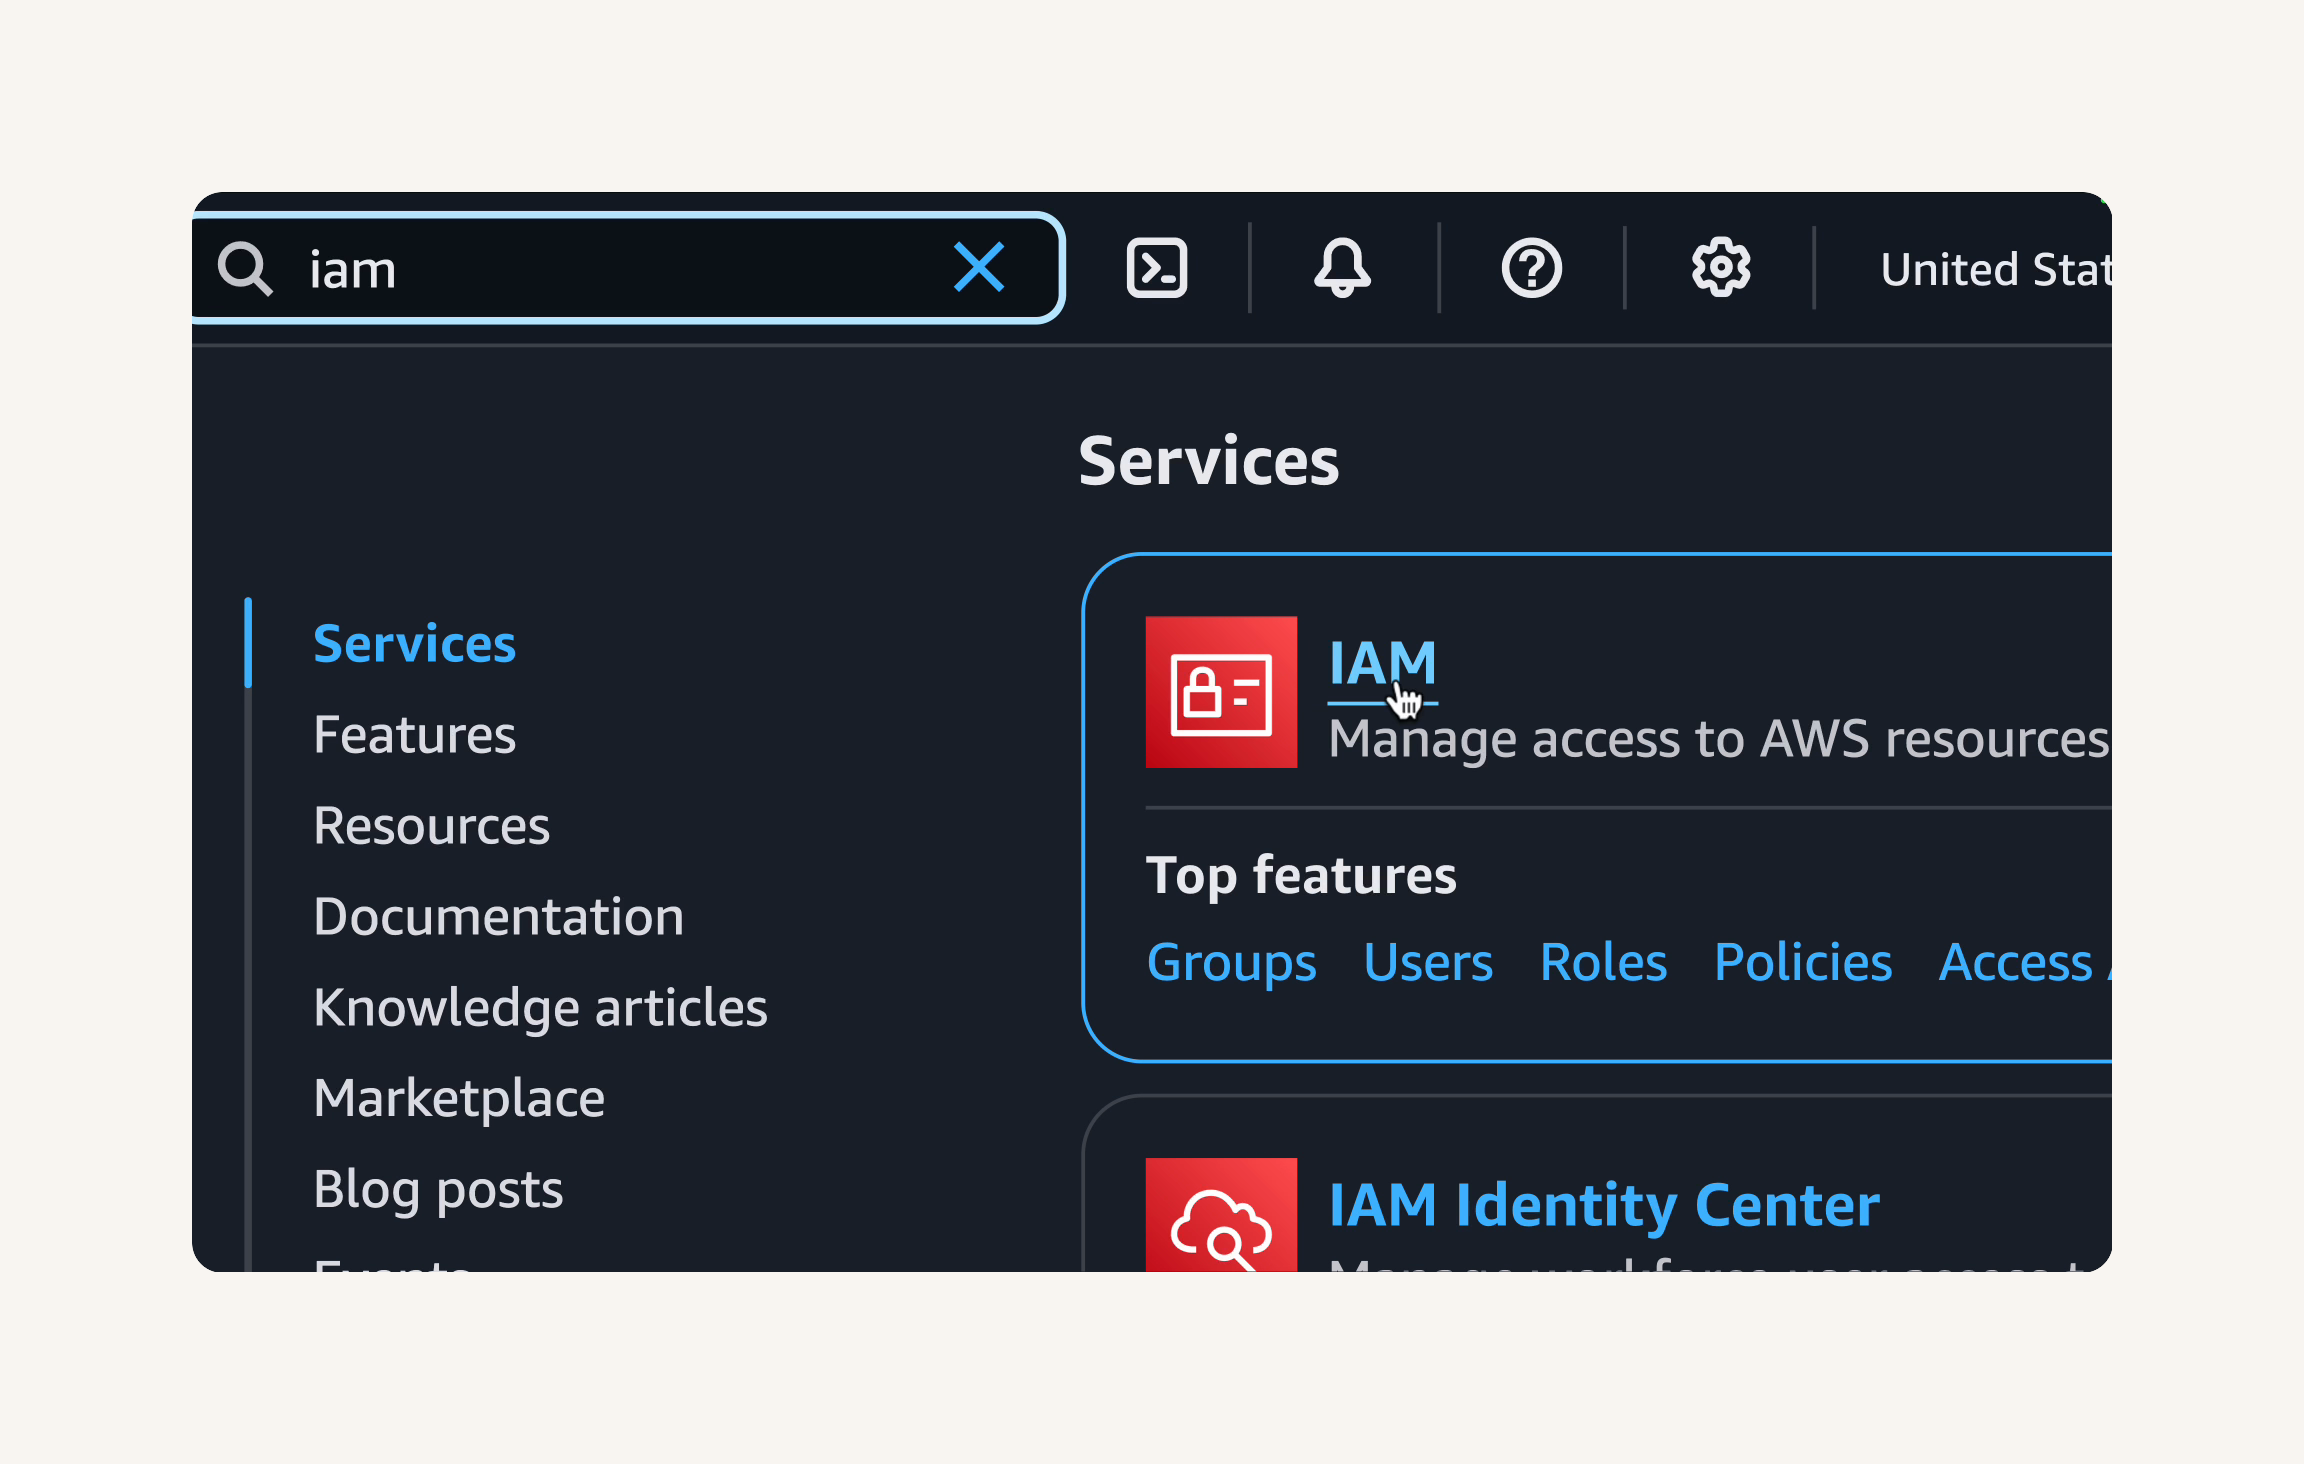Open the help question mark icon
This screenshot has width=2304, height=1464.
click(x=1531, y=268)
